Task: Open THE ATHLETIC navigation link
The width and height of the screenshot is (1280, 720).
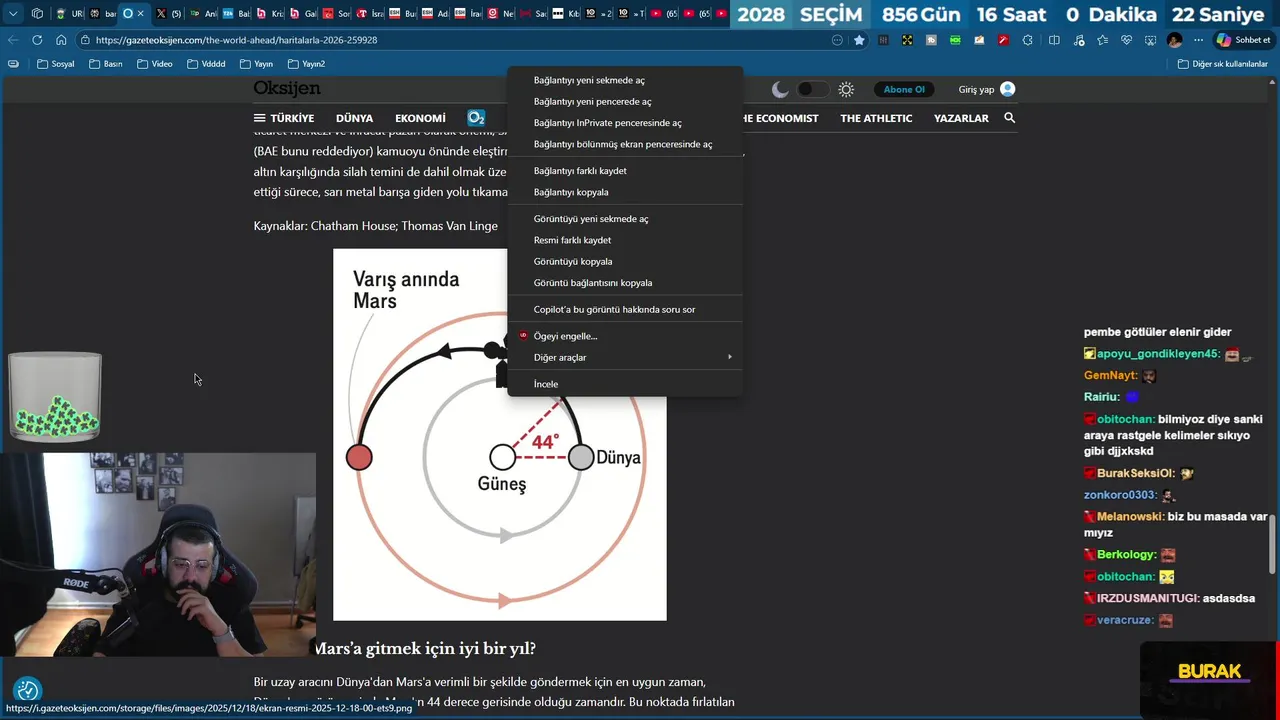Action: (876, 118)
